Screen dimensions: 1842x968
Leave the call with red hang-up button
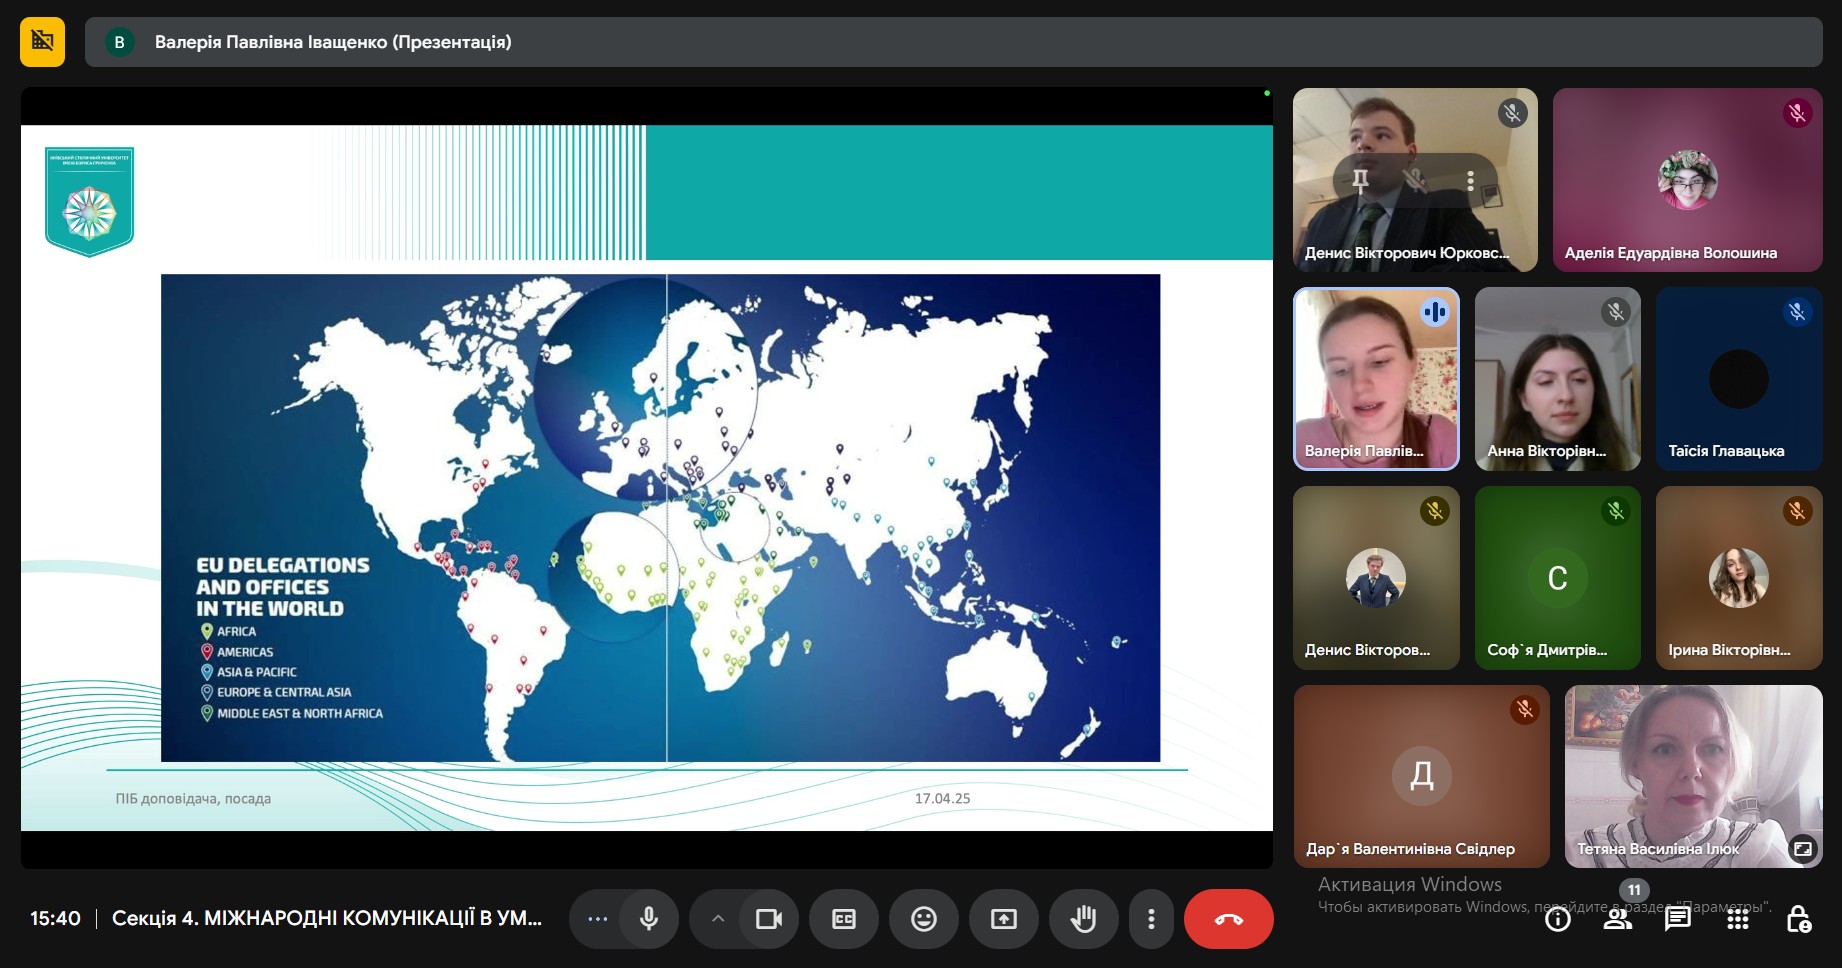tap(1228, 919)
